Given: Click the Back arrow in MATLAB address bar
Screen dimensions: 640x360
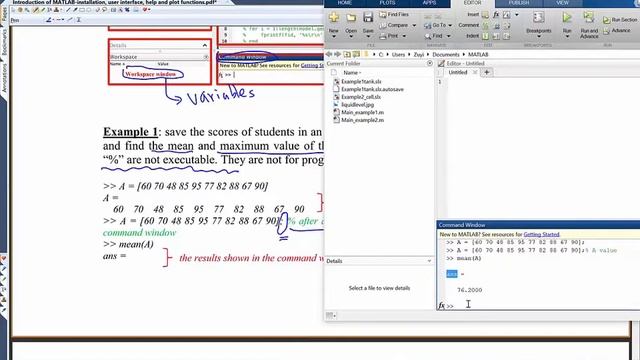Looking at the screenshot, I should coord(329,54).
